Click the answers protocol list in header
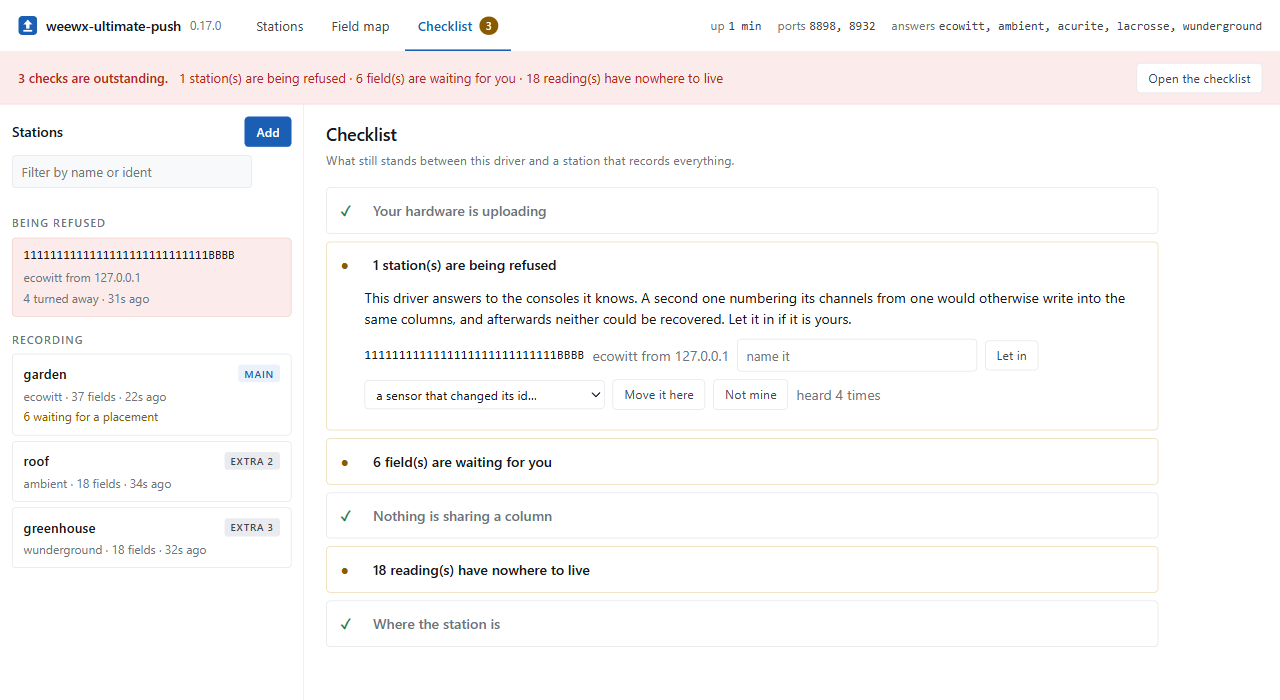 (x=1076, y=26)
